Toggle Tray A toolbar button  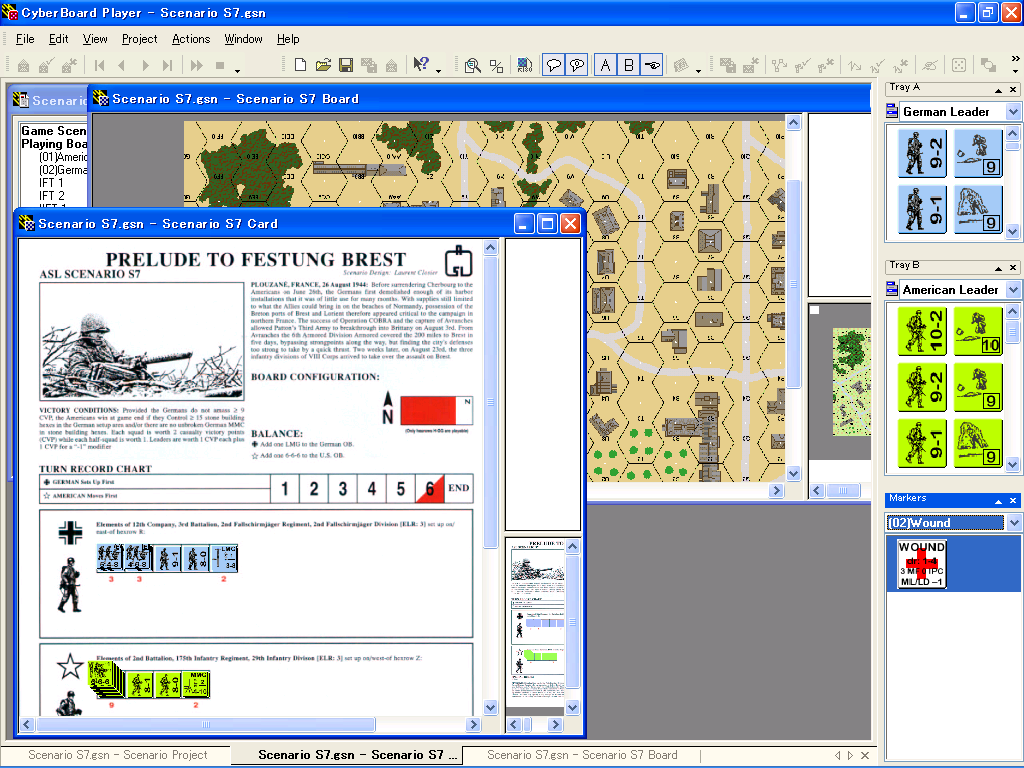[605, 65]
